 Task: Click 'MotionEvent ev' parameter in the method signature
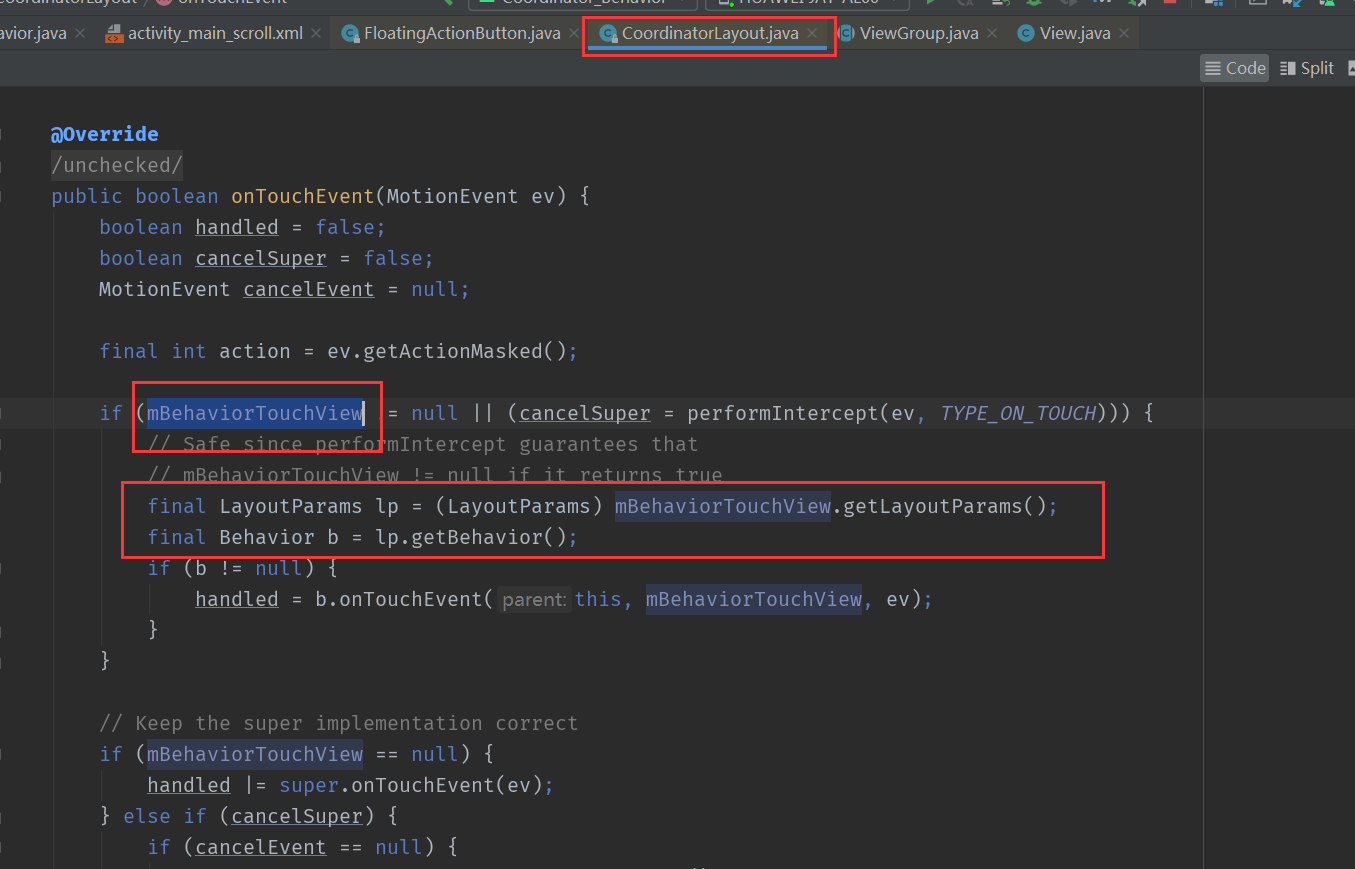[x=470, y=196]
